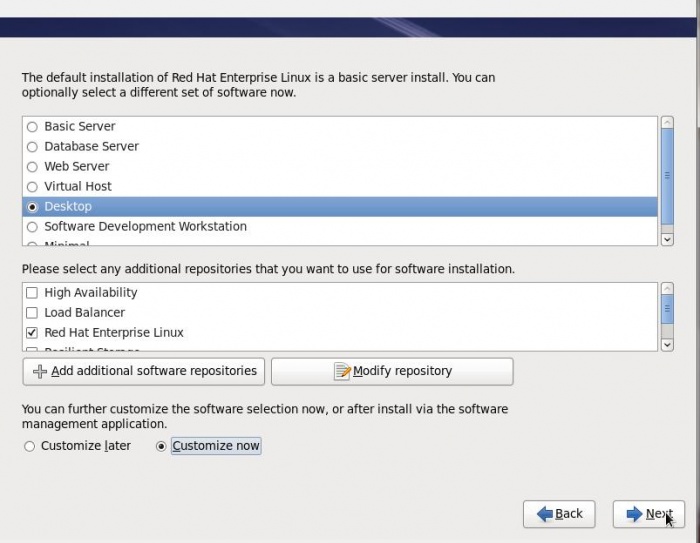Select Software Development Workstation option
Image resolution: width=700 pixels, height=543 pixels.
(x=33, y=227)
